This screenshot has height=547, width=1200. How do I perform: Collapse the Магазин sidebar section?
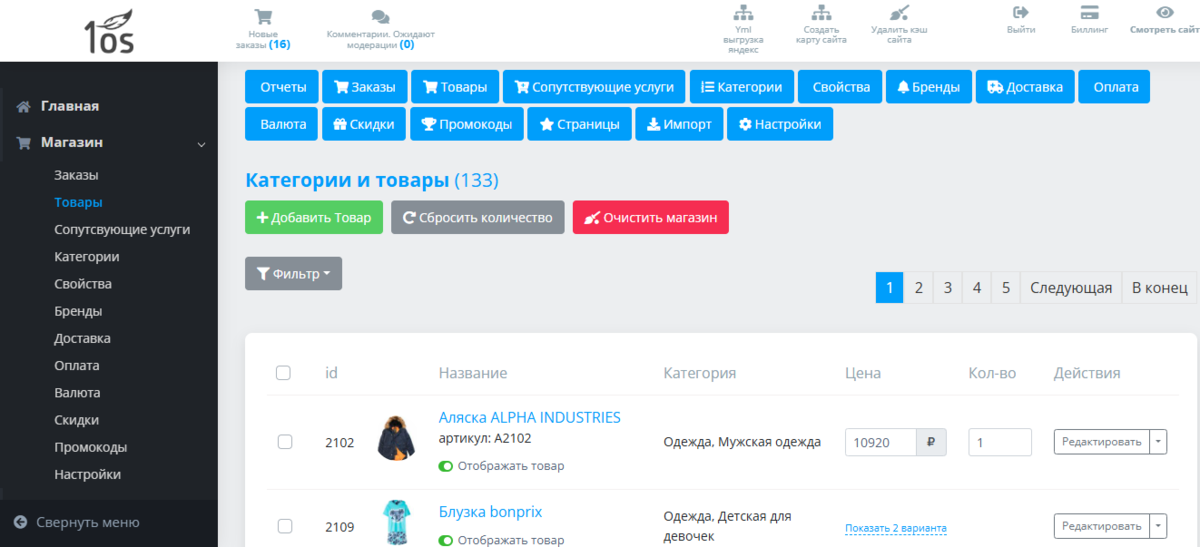(x=201, y=144)
